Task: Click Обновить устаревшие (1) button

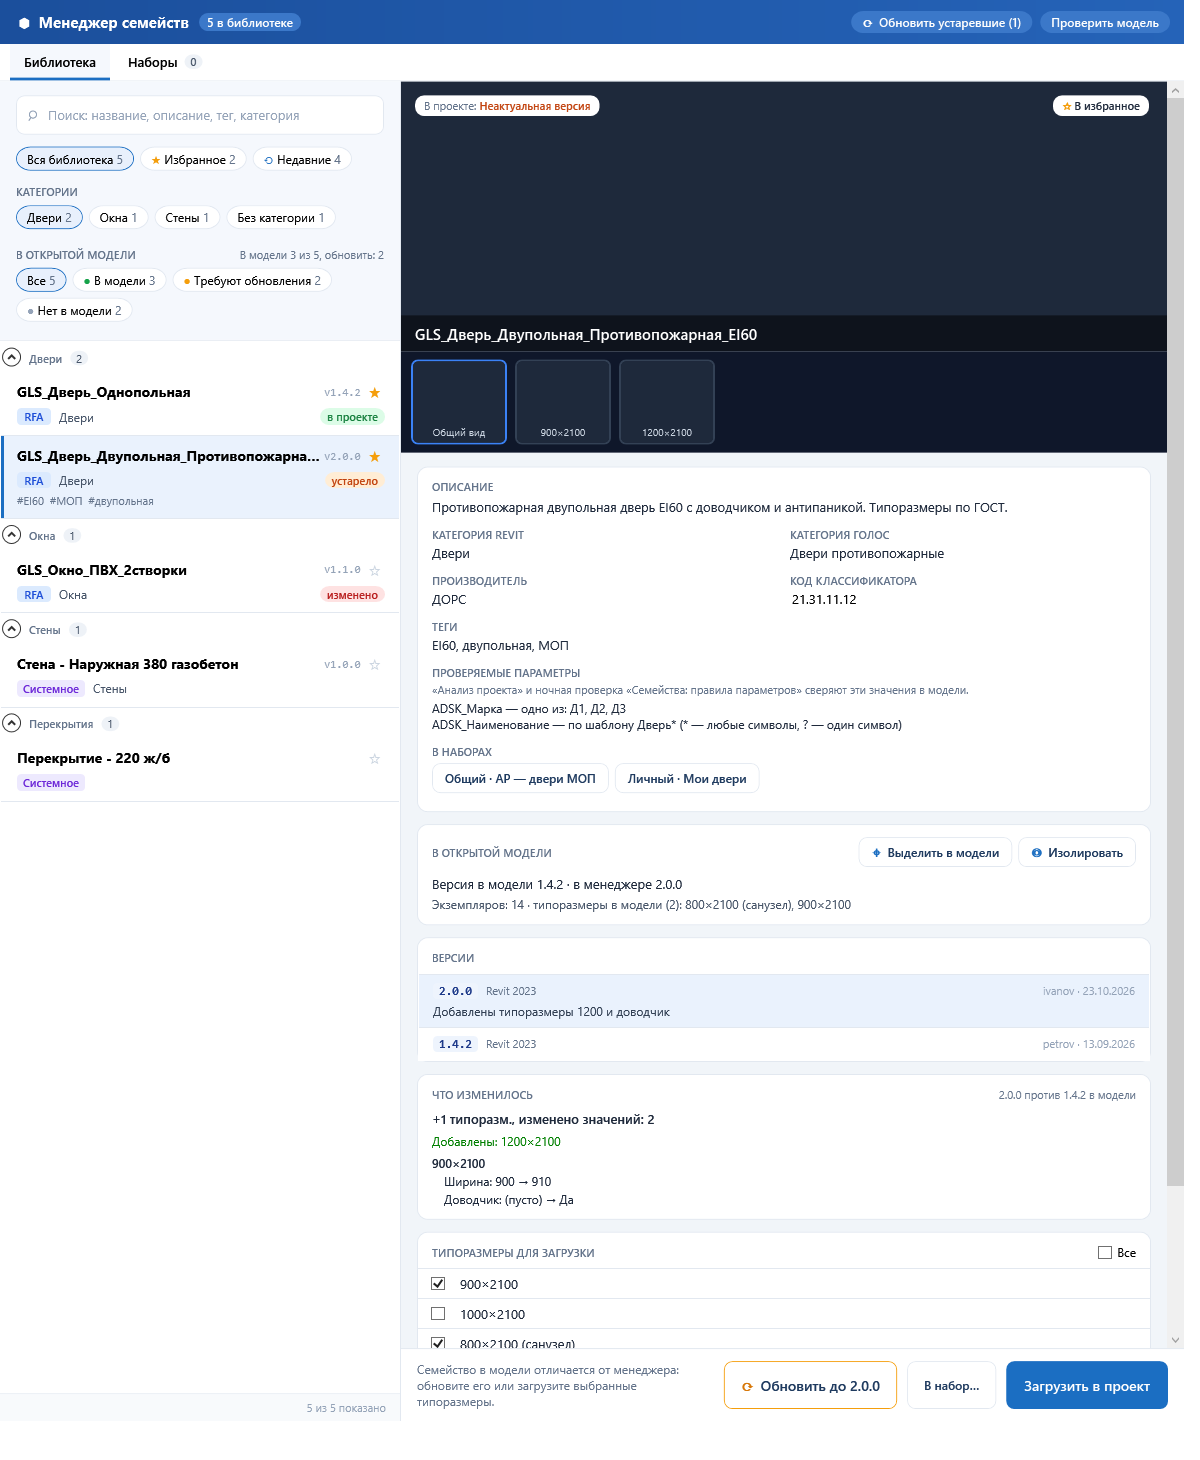Action: (x=942, y=23)
